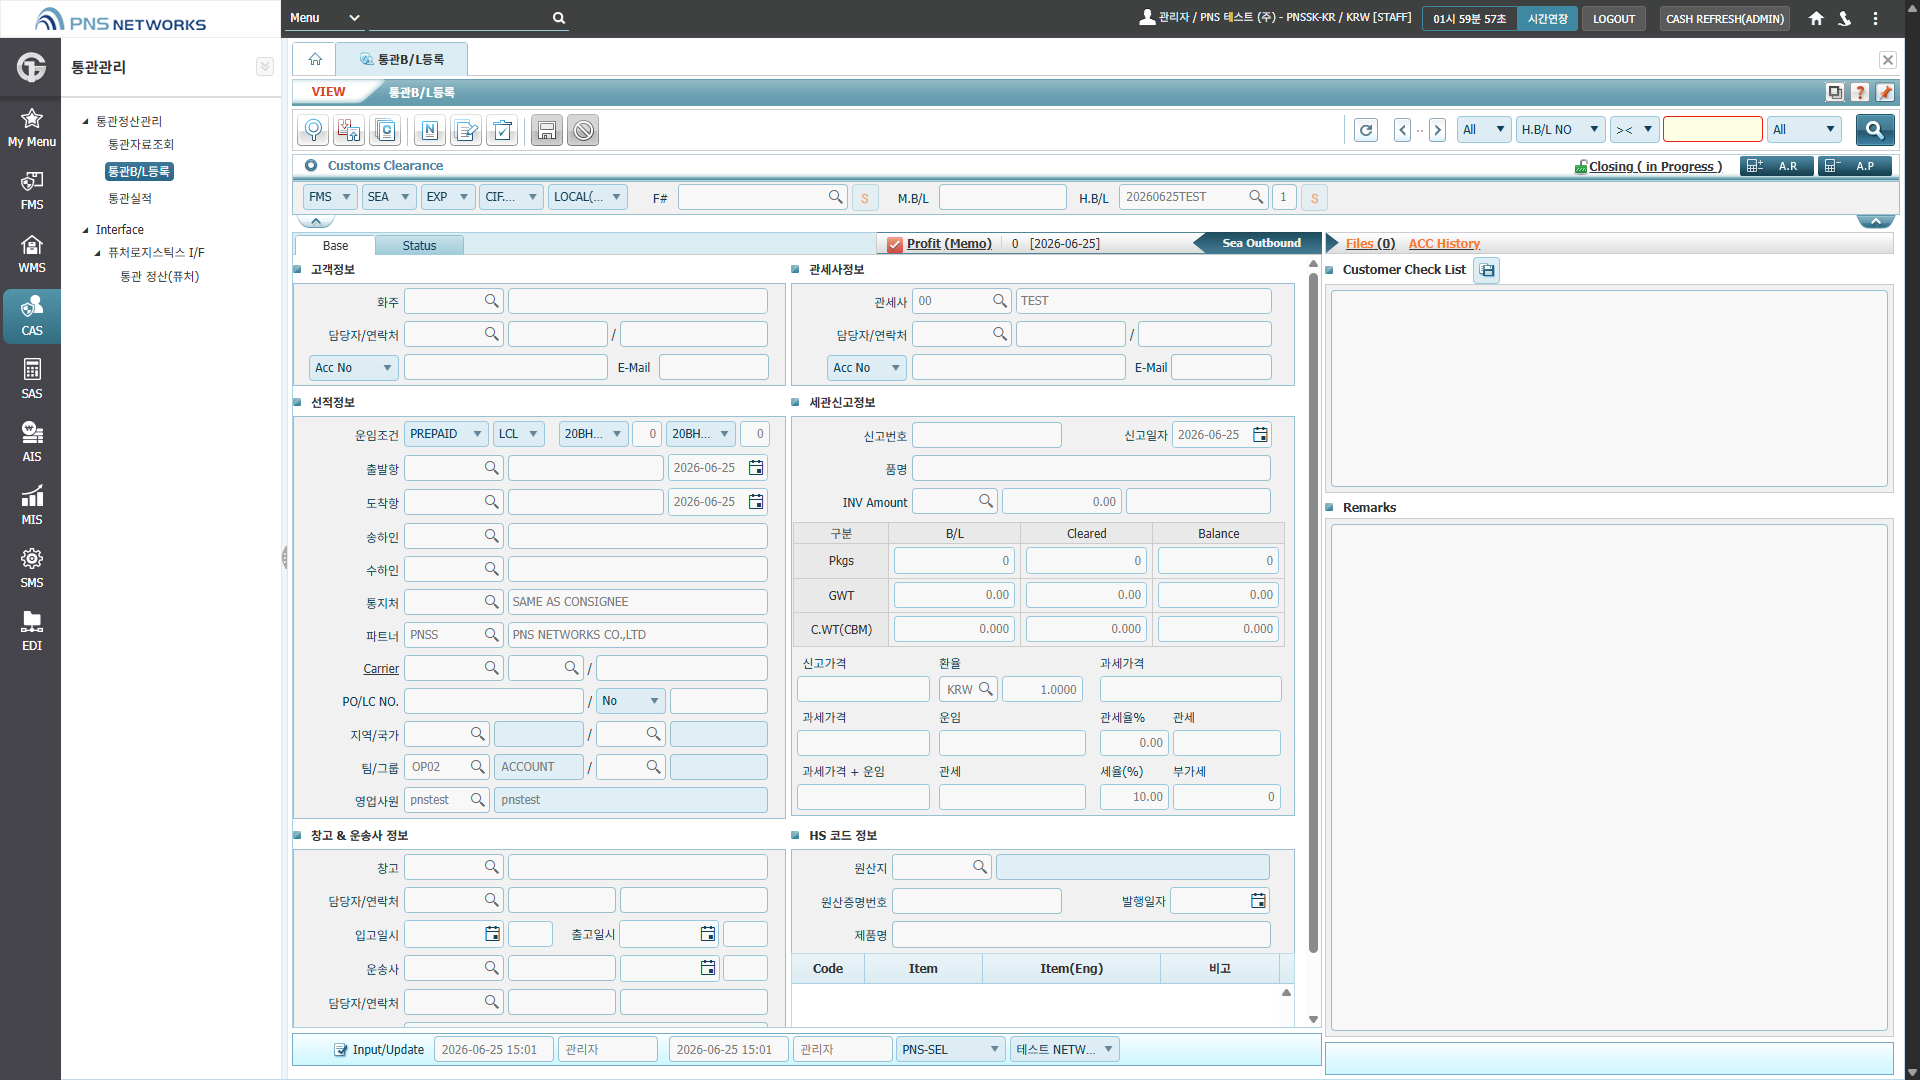Open the FMS dropdown

tap(330, 197)
